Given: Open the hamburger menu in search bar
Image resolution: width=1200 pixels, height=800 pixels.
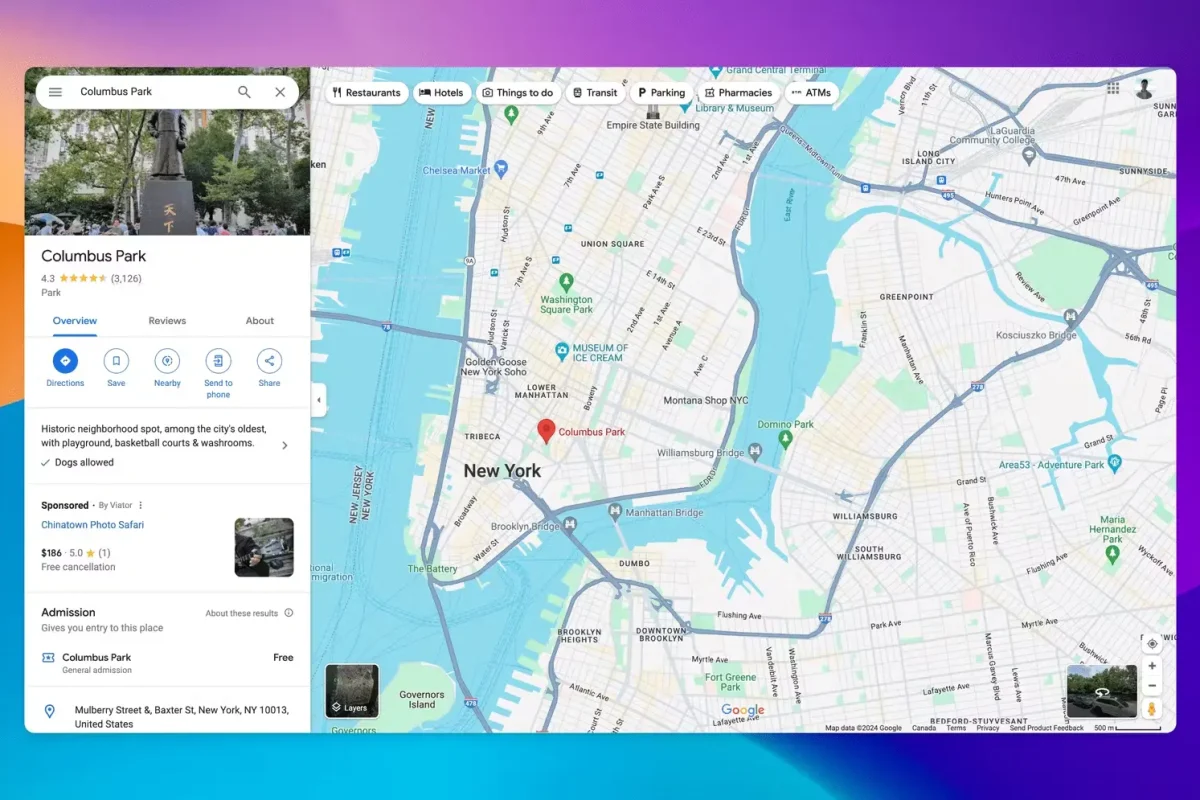Looking at the screenshot, I should point(56,92).
